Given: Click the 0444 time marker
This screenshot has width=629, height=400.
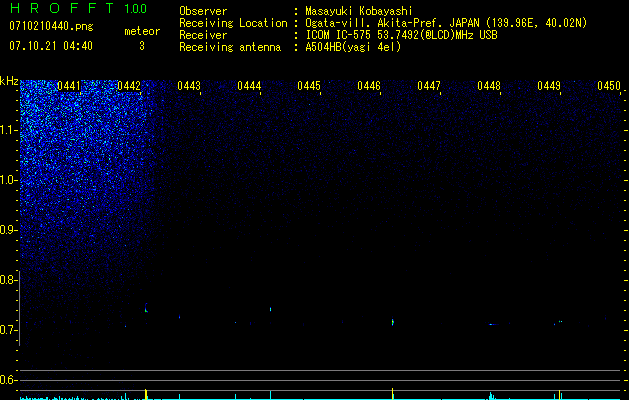Looking at the screenshot, I should tap(249, 86).
